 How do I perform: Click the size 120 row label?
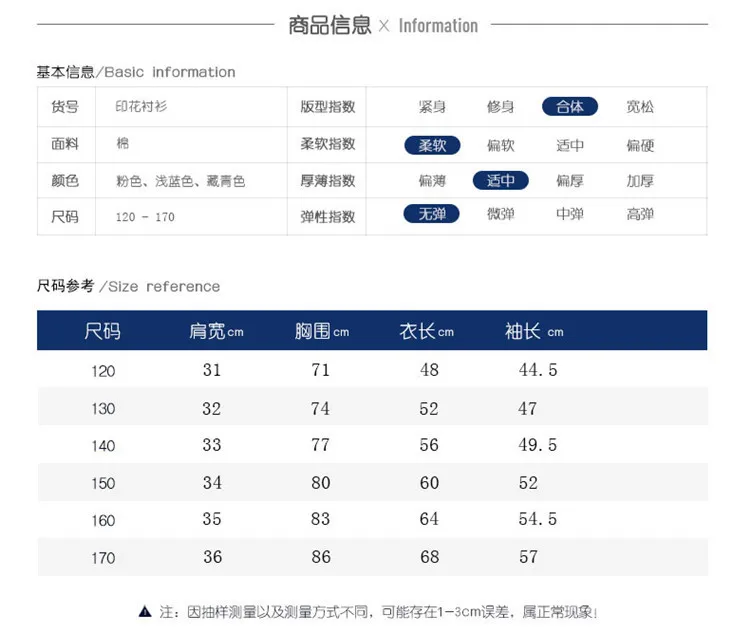point(103,371)
